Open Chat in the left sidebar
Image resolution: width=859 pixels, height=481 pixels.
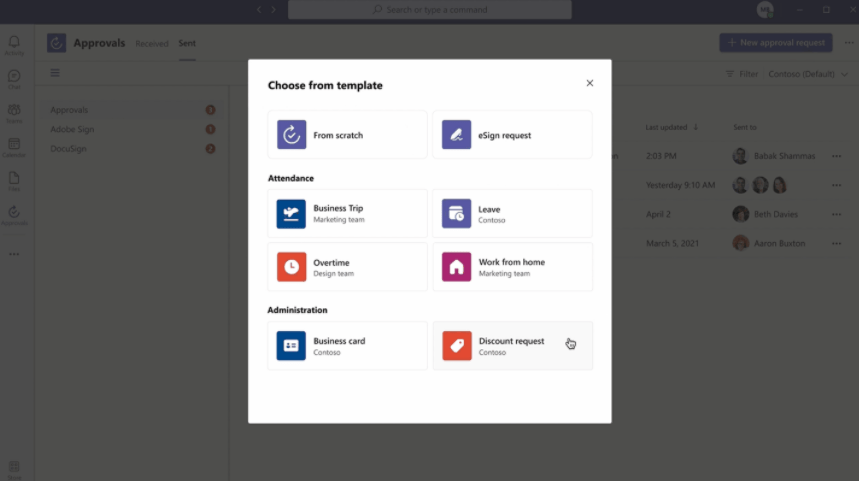pos(14,79)
